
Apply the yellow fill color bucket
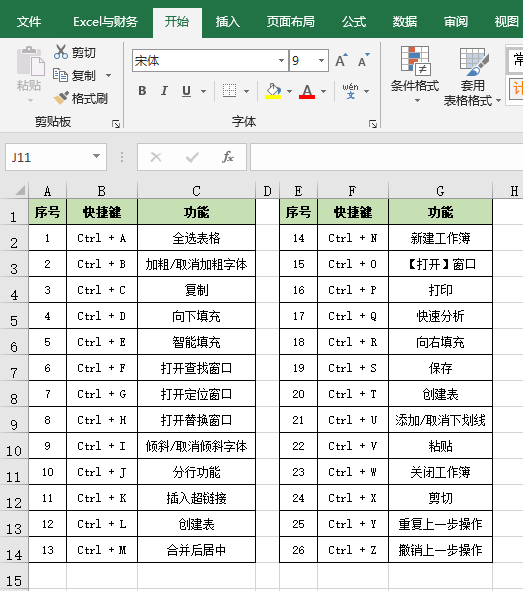point(274,91)
